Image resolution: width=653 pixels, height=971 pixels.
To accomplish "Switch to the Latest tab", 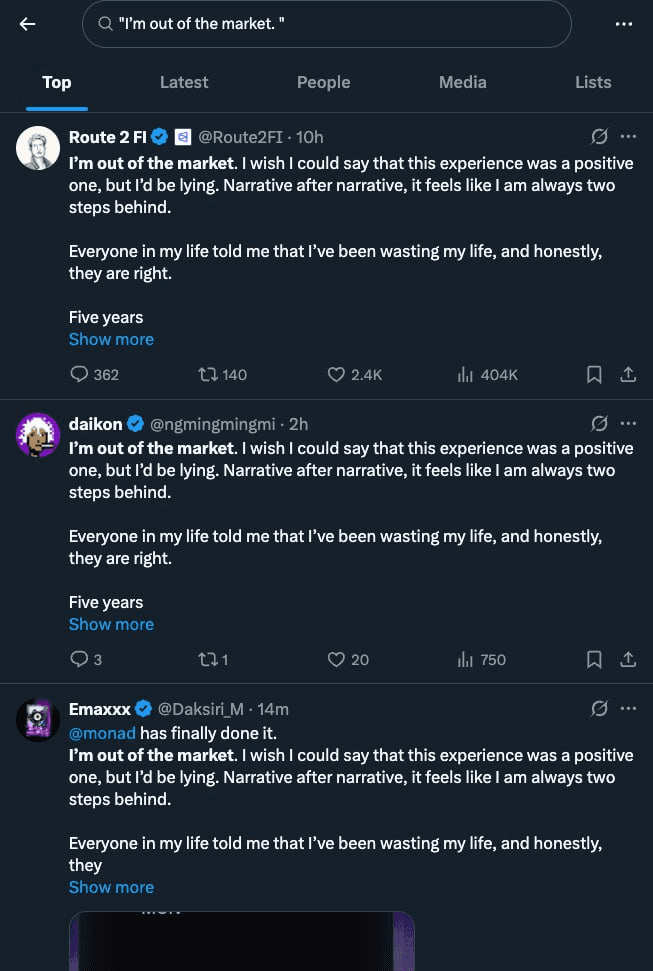I will (x=184, y=82).
